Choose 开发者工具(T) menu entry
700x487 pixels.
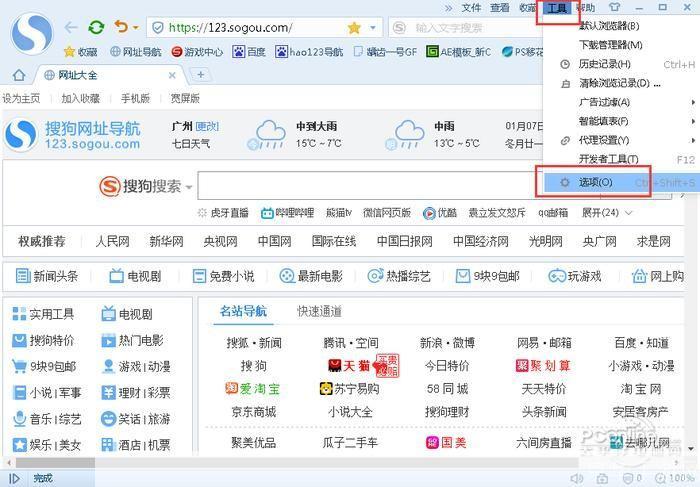pos(621,159)
